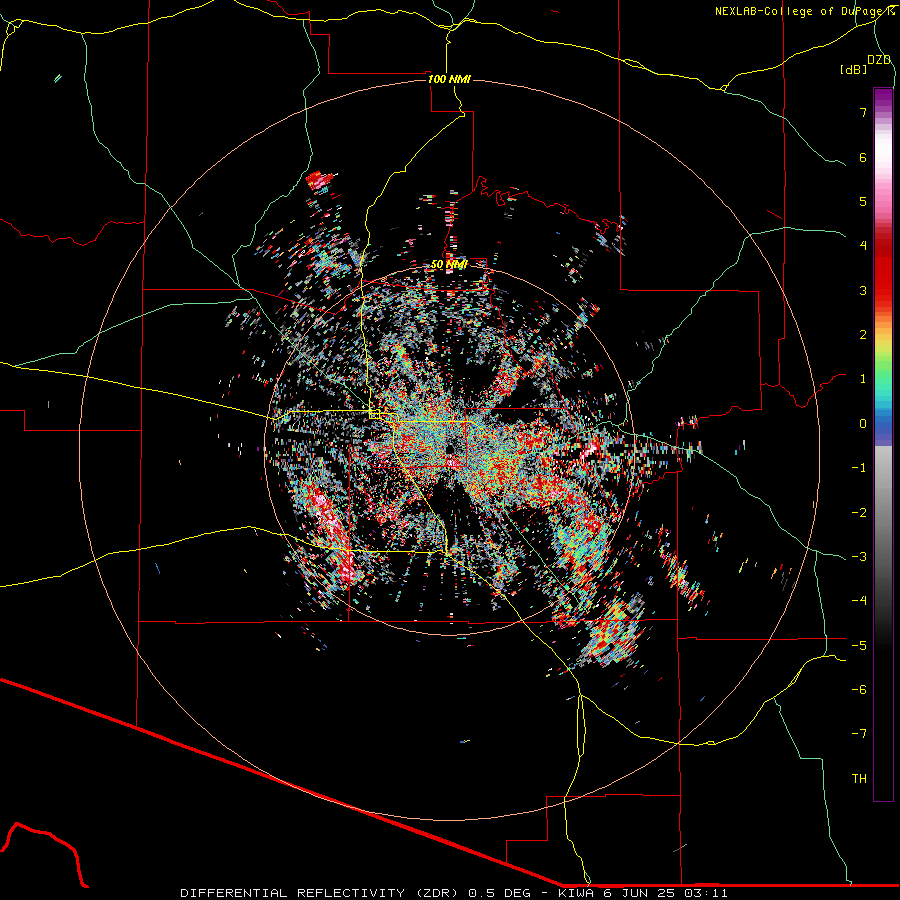Click the -6 value on the color scale
The image size is (900, 900).
point(859,690)
